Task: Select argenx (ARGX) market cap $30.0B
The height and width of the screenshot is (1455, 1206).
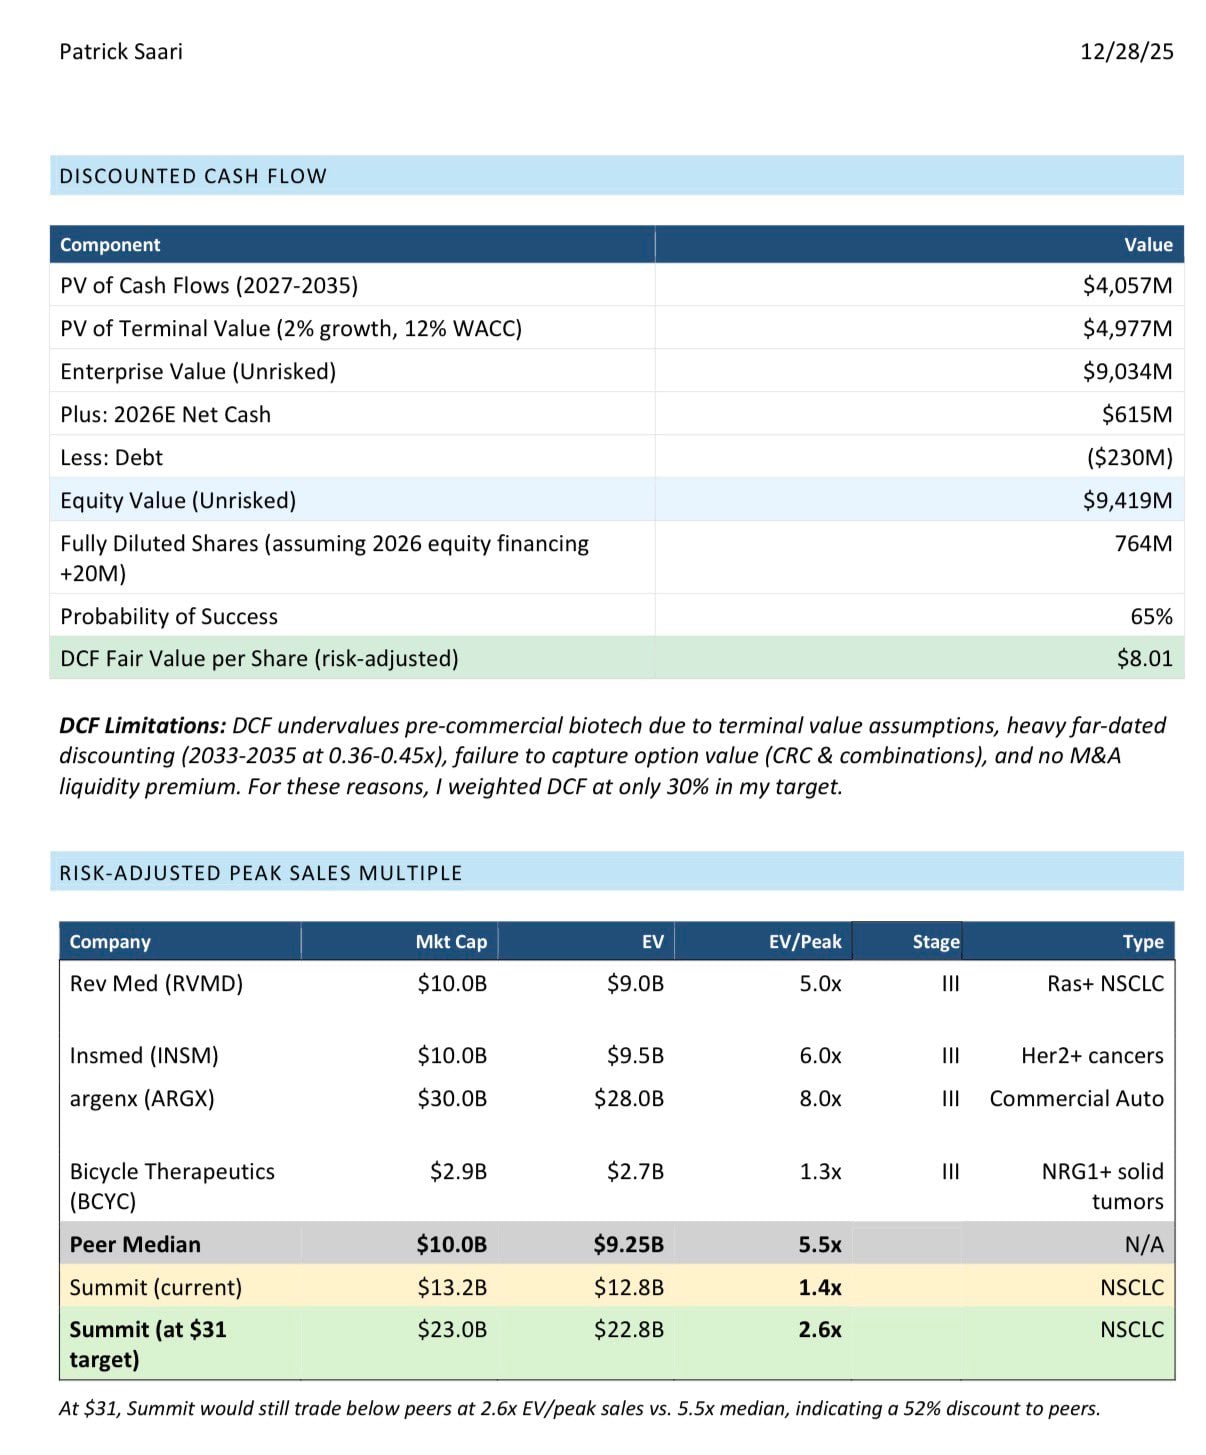Action: [452, 1098]
